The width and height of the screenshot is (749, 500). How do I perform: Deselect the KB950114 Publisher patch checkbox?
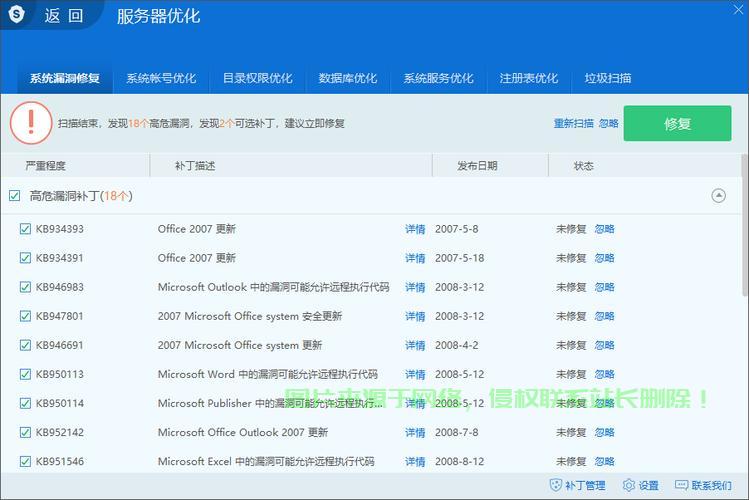26,403
